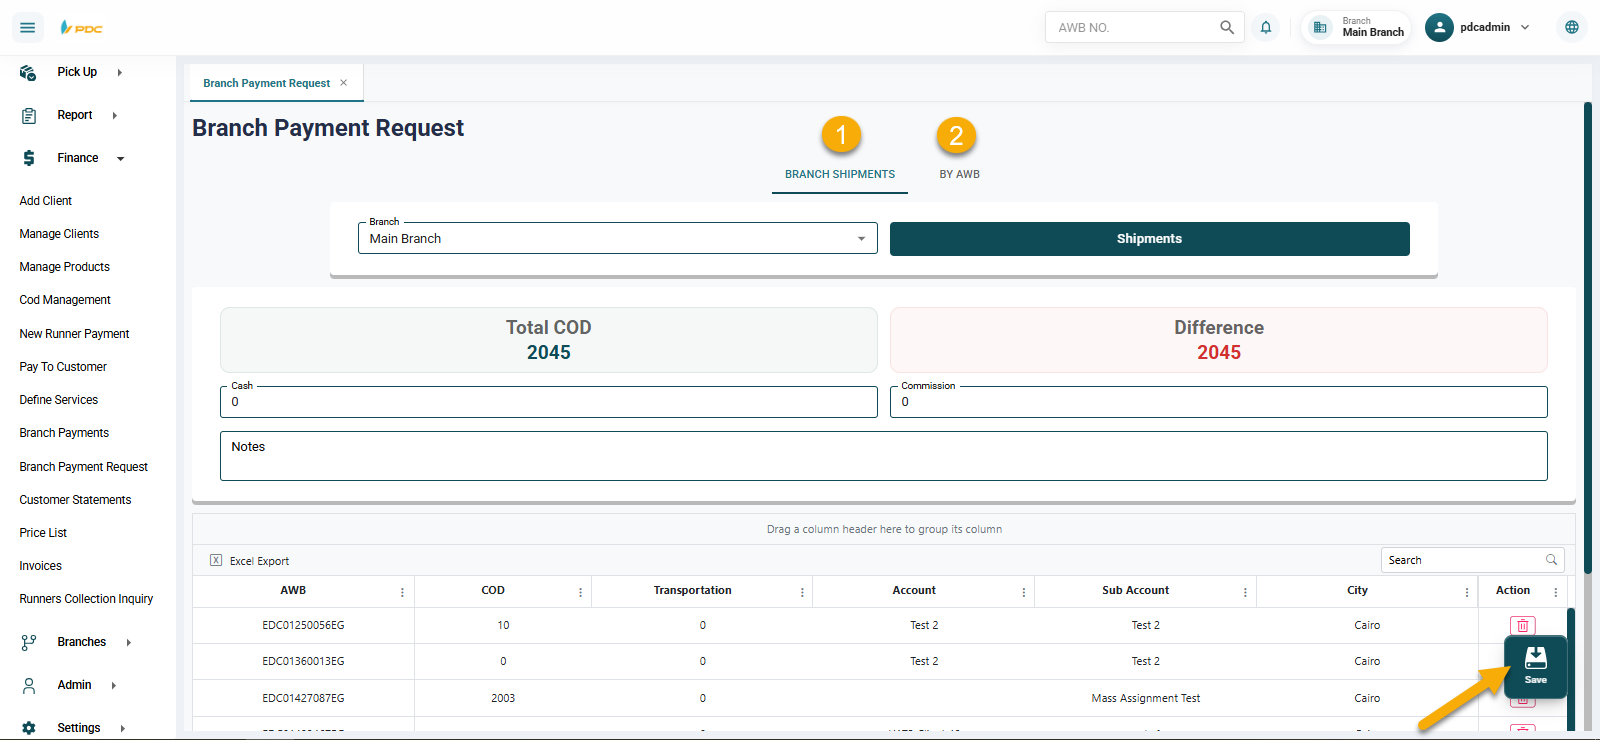This screenshot has height=740, width=1600.
Task: Click Excel Export label
Action: [x=259, y=561]
